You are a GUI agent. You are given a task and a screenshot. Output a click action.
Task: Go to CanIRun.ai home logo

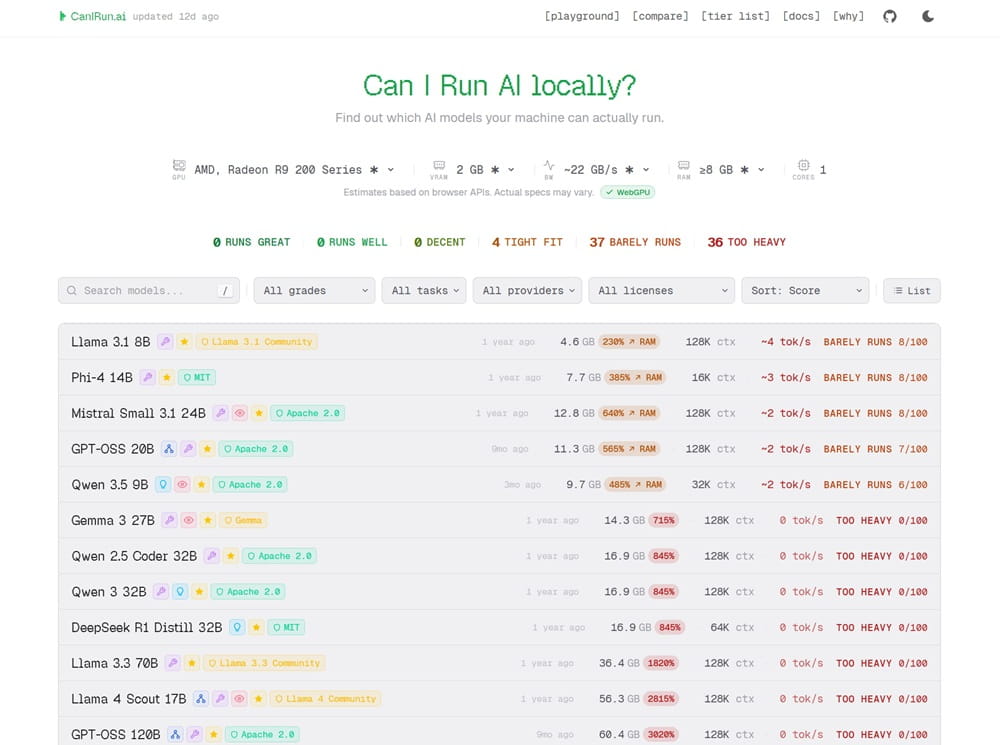(92, 17)
